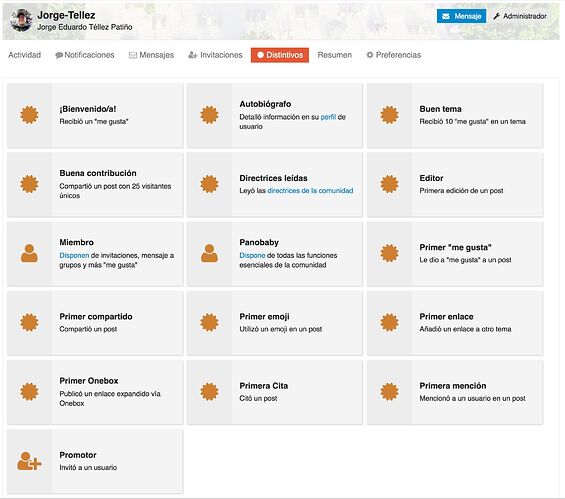Viewport: 565px width, 499px height.
Task: Follow the 'directrices de la comunidad' link
Action: tap(310, 191)
